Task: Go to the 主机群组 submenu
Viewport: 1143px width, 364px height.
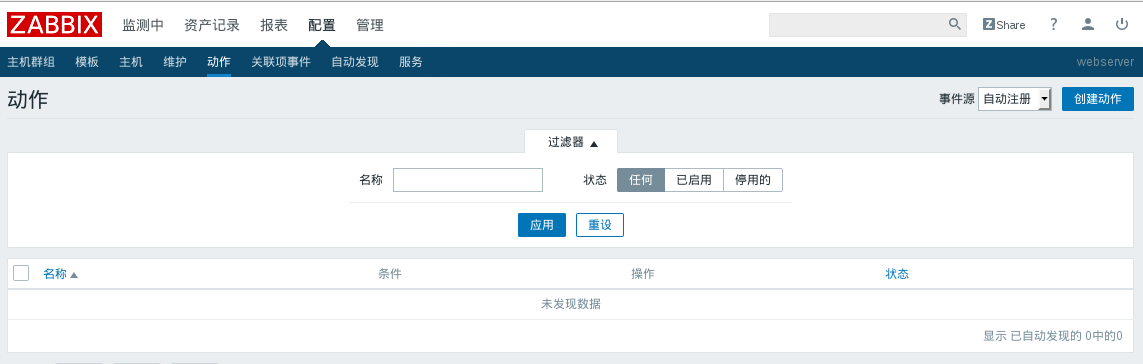Action: pyautogui.click(x=31, y=62)
